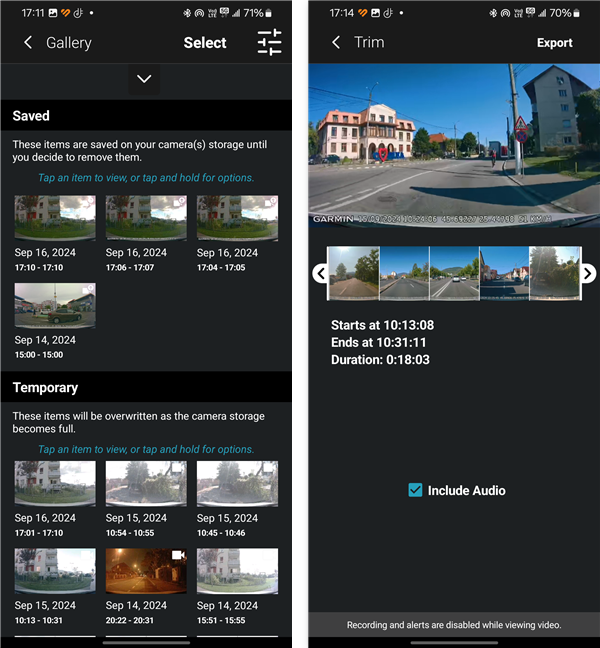
Task: Tap the 17:11 clock in status bar
Action: [33, 13]
